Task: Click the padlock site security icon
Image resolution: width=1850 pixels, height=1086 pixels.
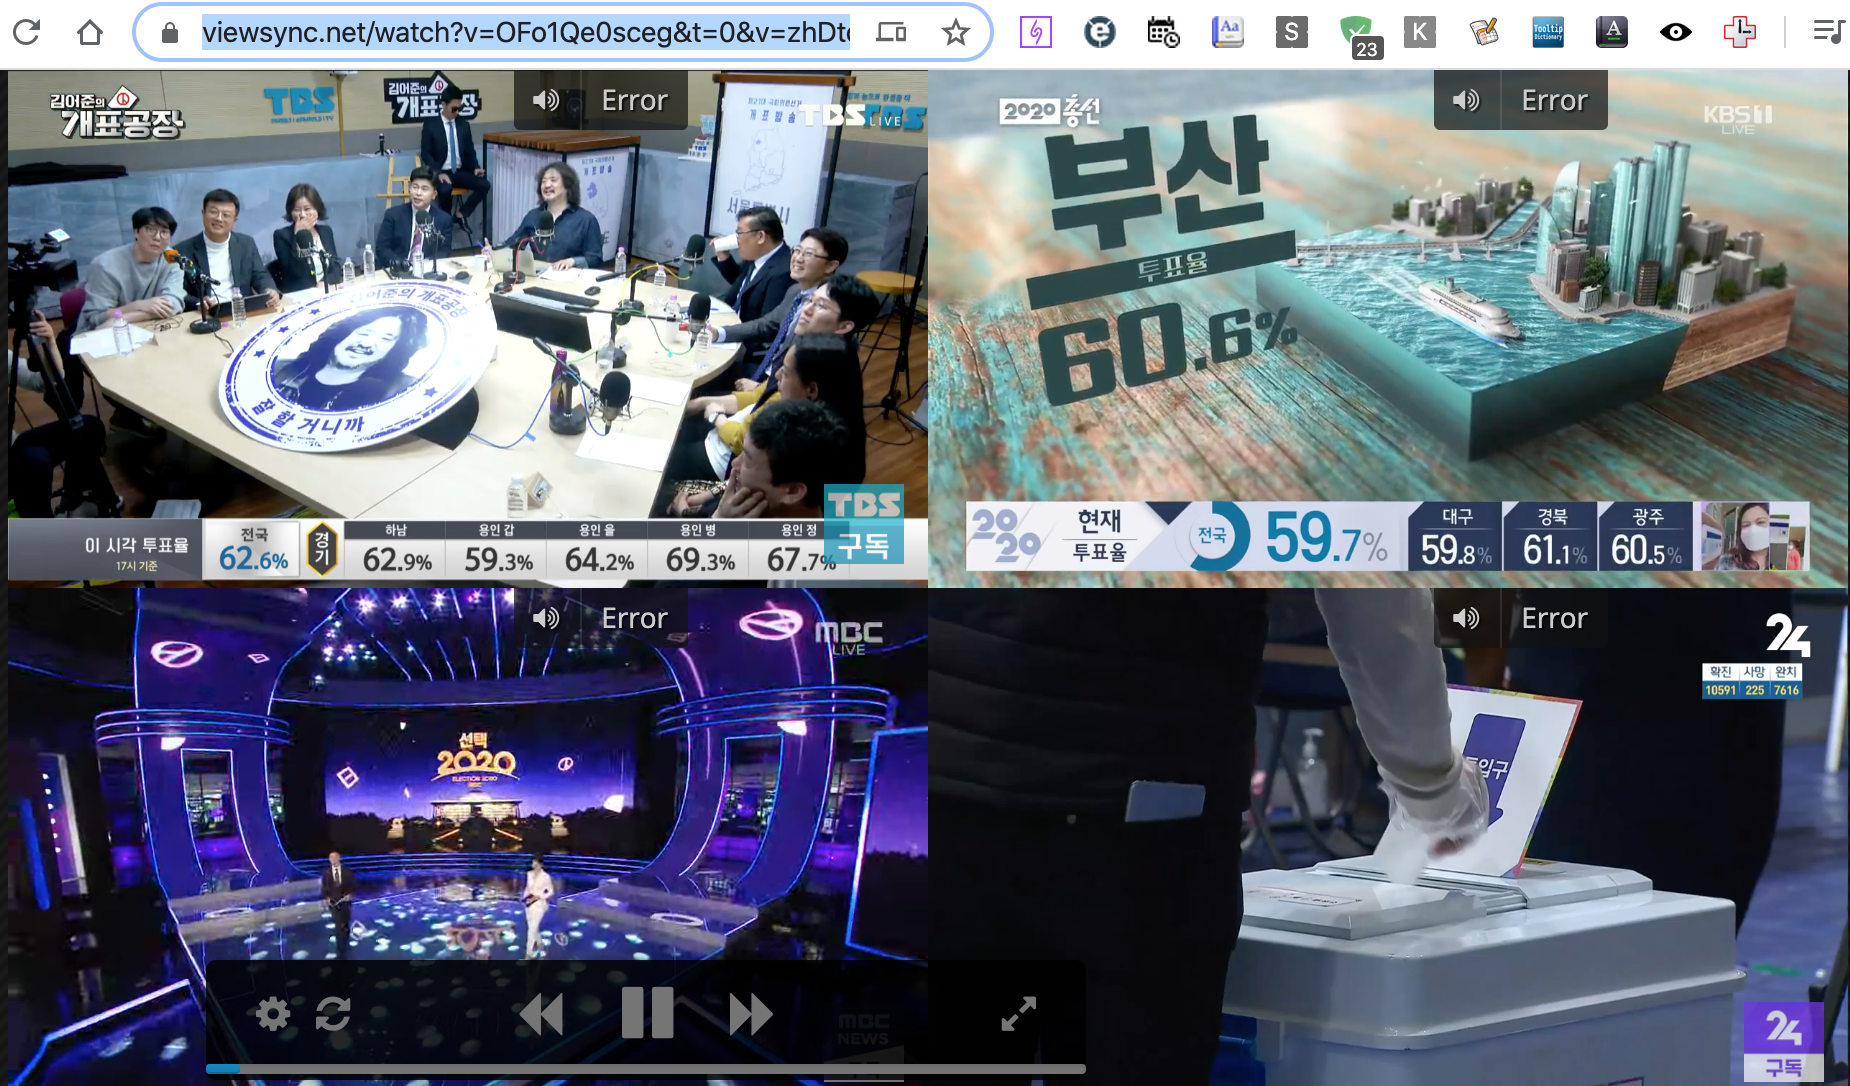Action: [x=170, y=33]
